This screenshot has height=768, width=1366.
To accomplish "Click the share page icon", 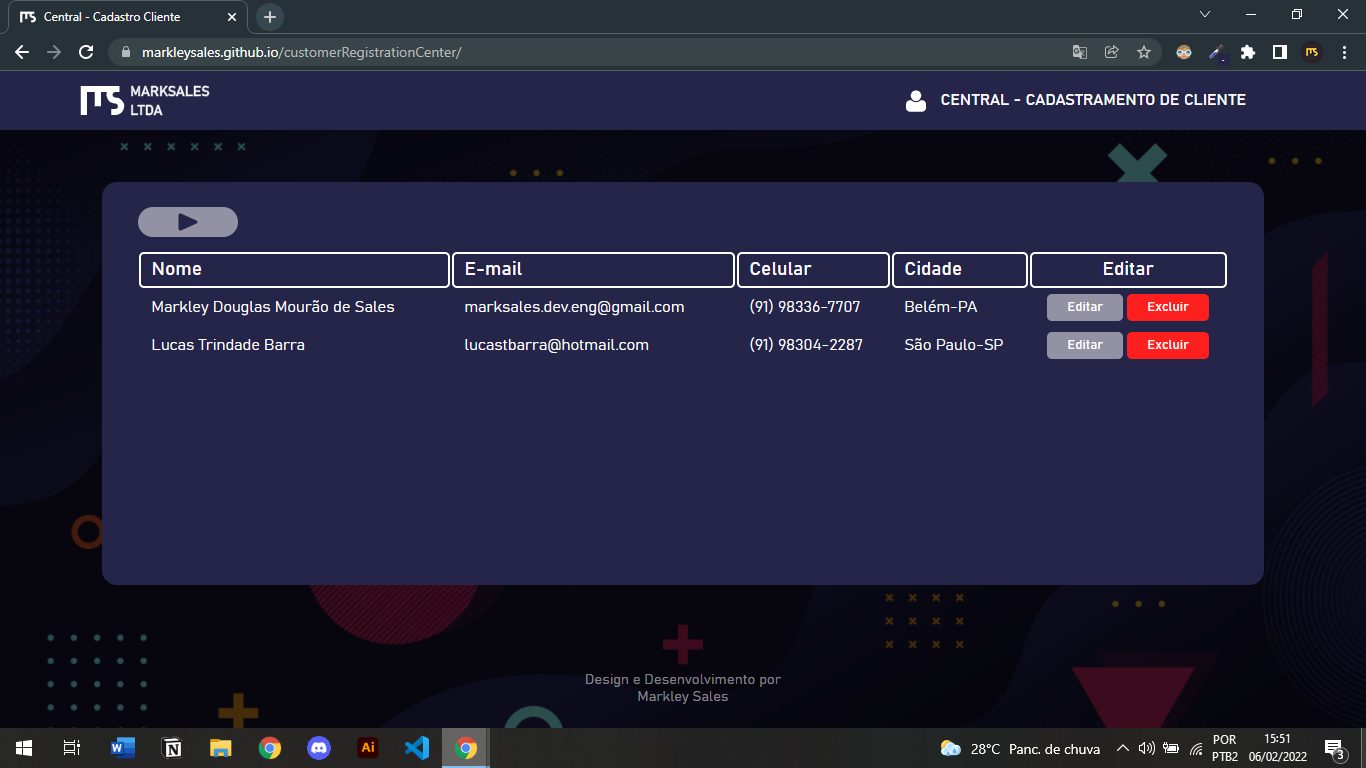I will point(1111,52).
